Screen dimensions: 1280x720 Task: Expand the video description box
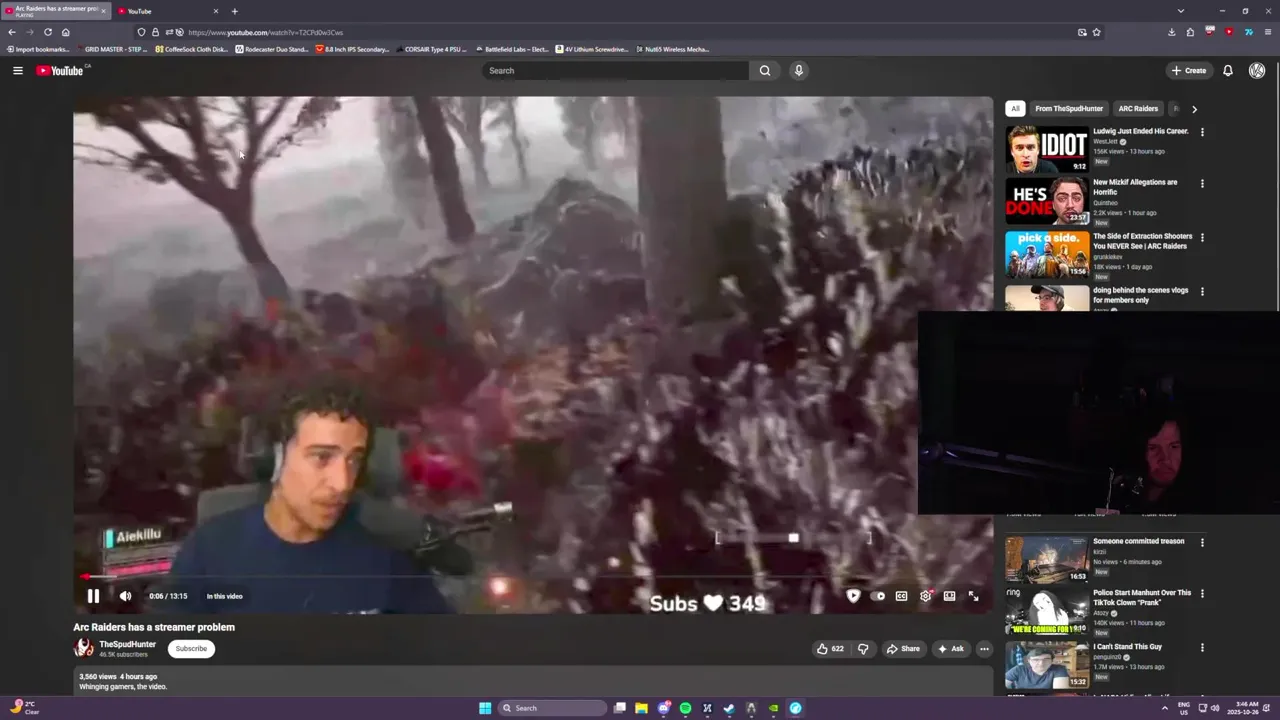pyautogui.click(x=533, y=681)
